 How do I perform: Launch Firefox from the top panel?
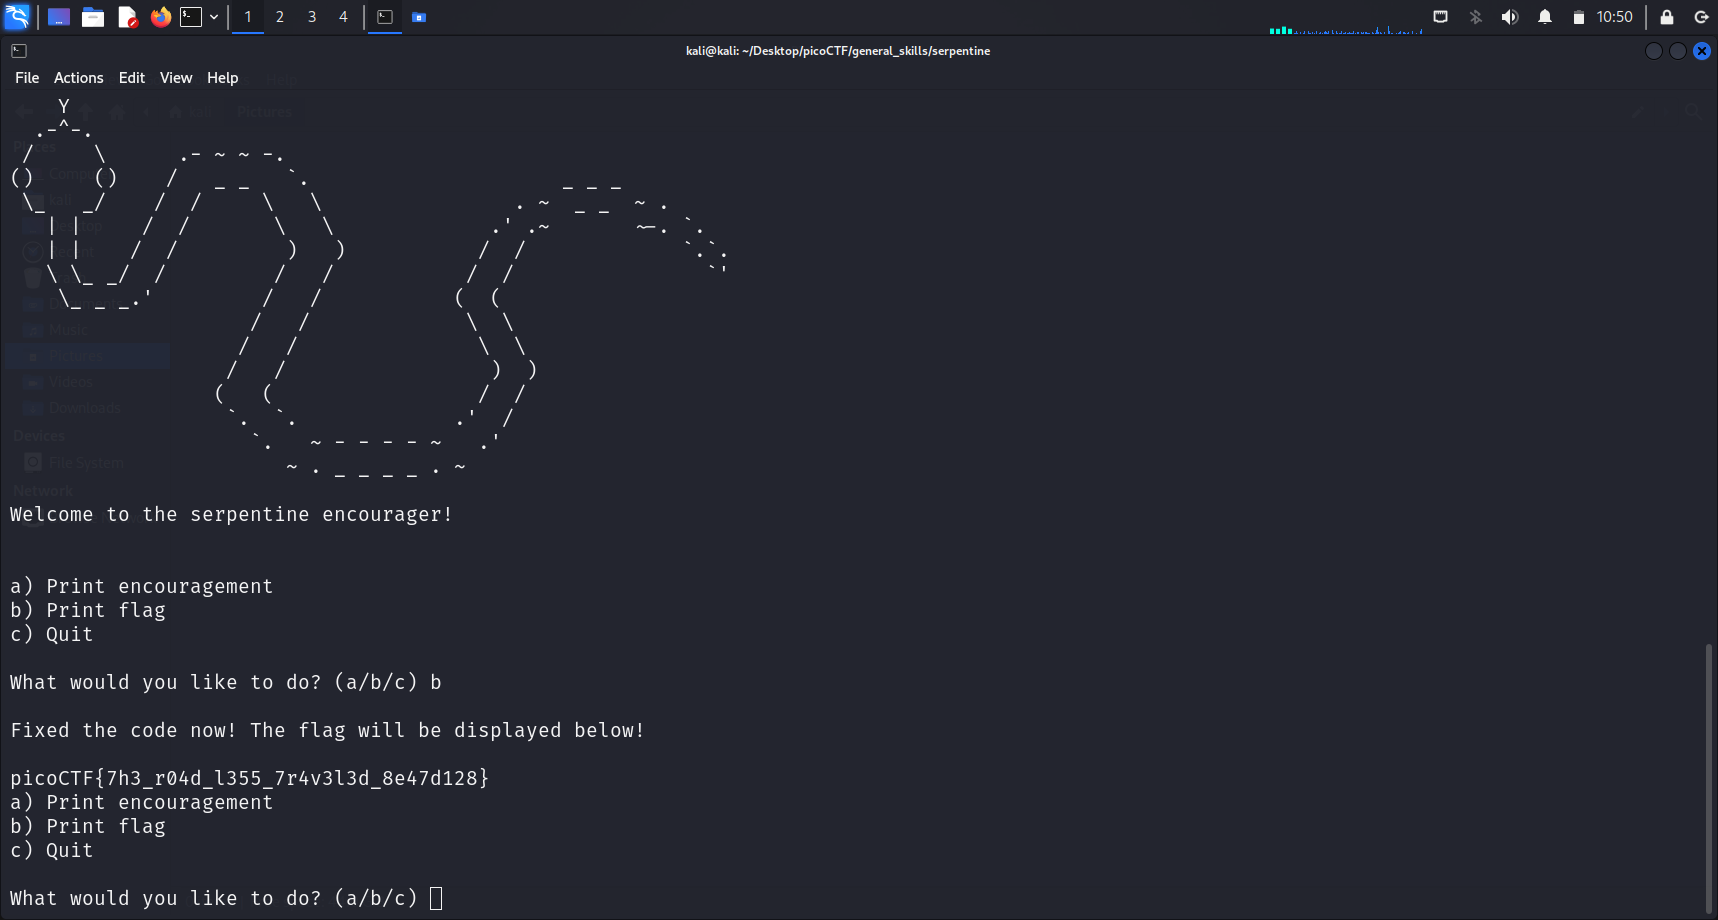pyautogui.click(x=160, y=17)
